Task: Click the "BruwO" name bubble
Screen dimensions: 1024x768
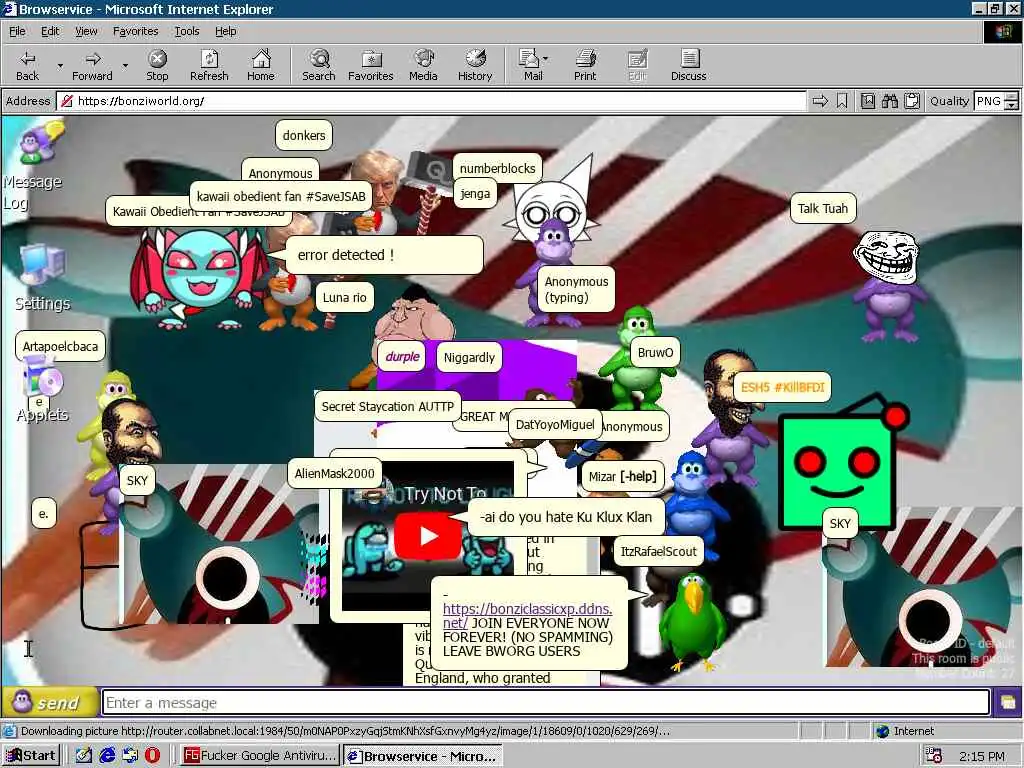Action: pos(655,353)
